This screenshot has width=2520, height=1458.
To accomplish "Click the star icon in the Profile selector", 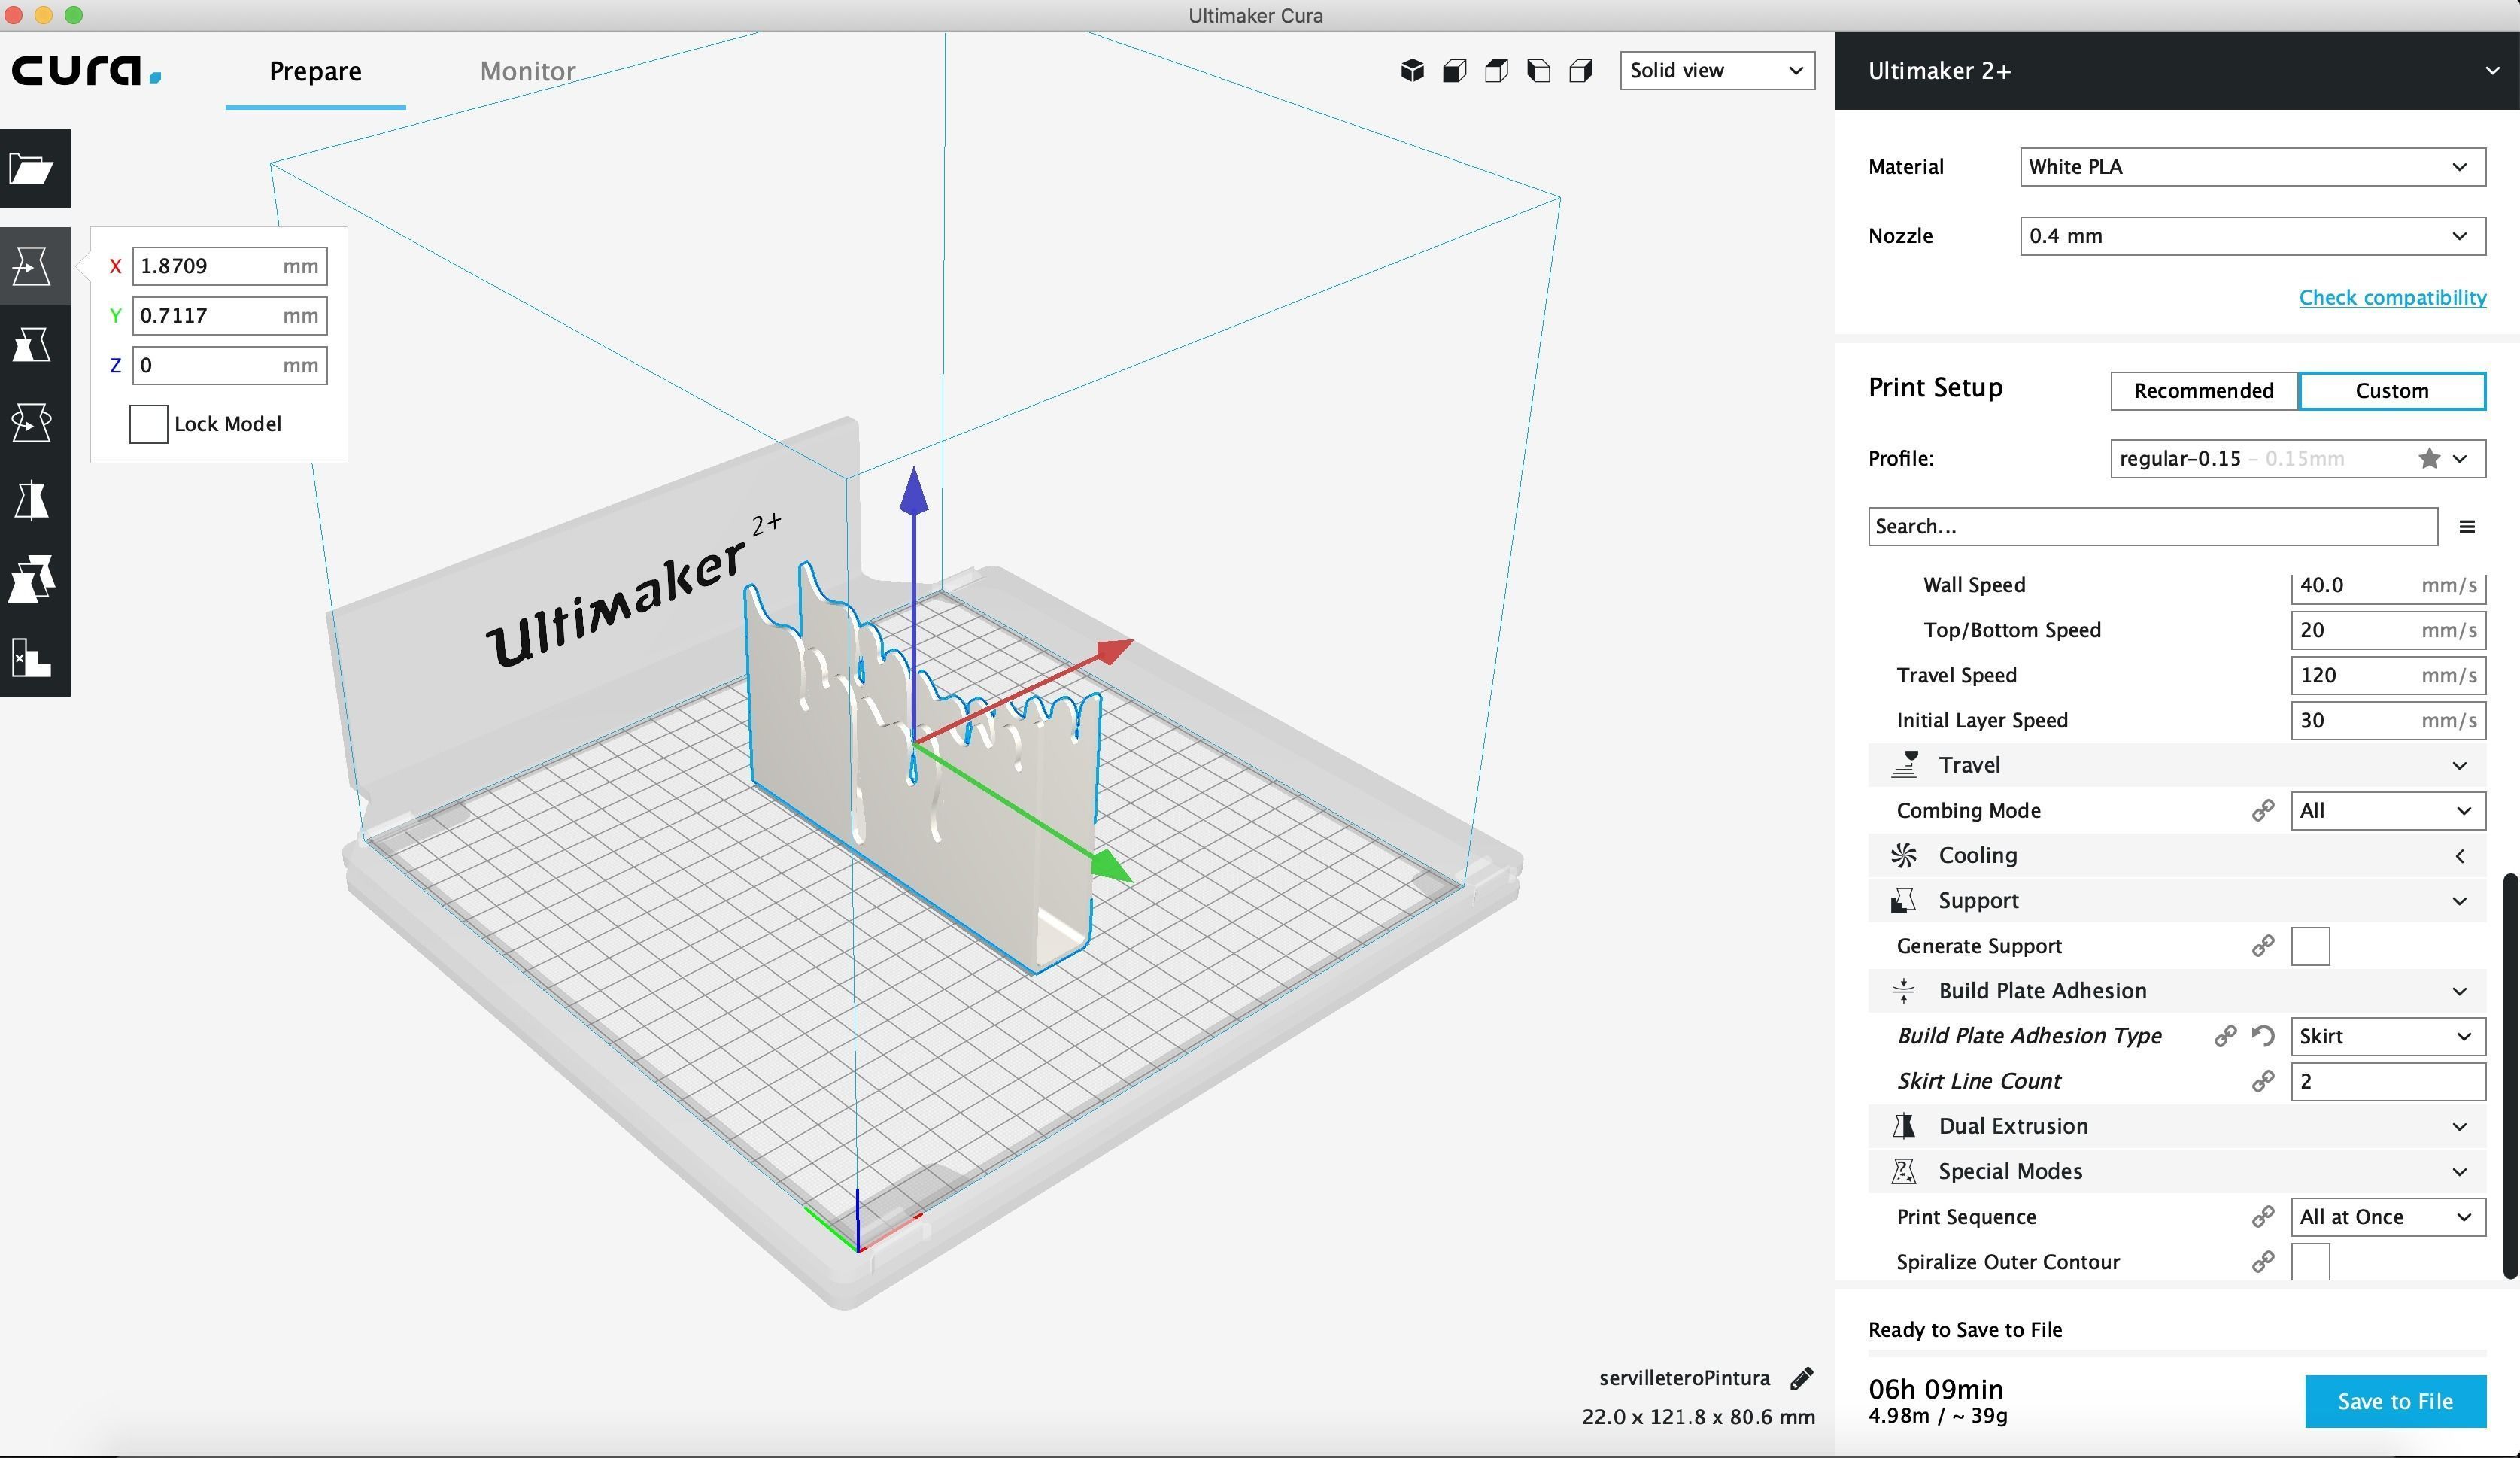I will [2429, 459].
